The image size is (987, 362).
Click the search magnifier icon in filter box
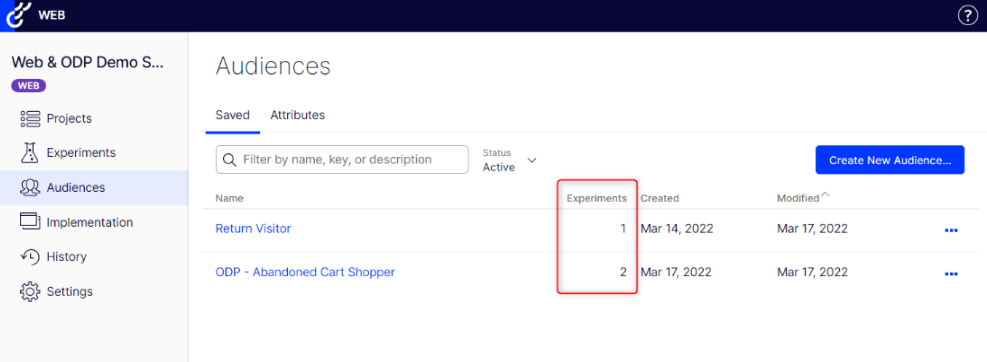point(230,160)
